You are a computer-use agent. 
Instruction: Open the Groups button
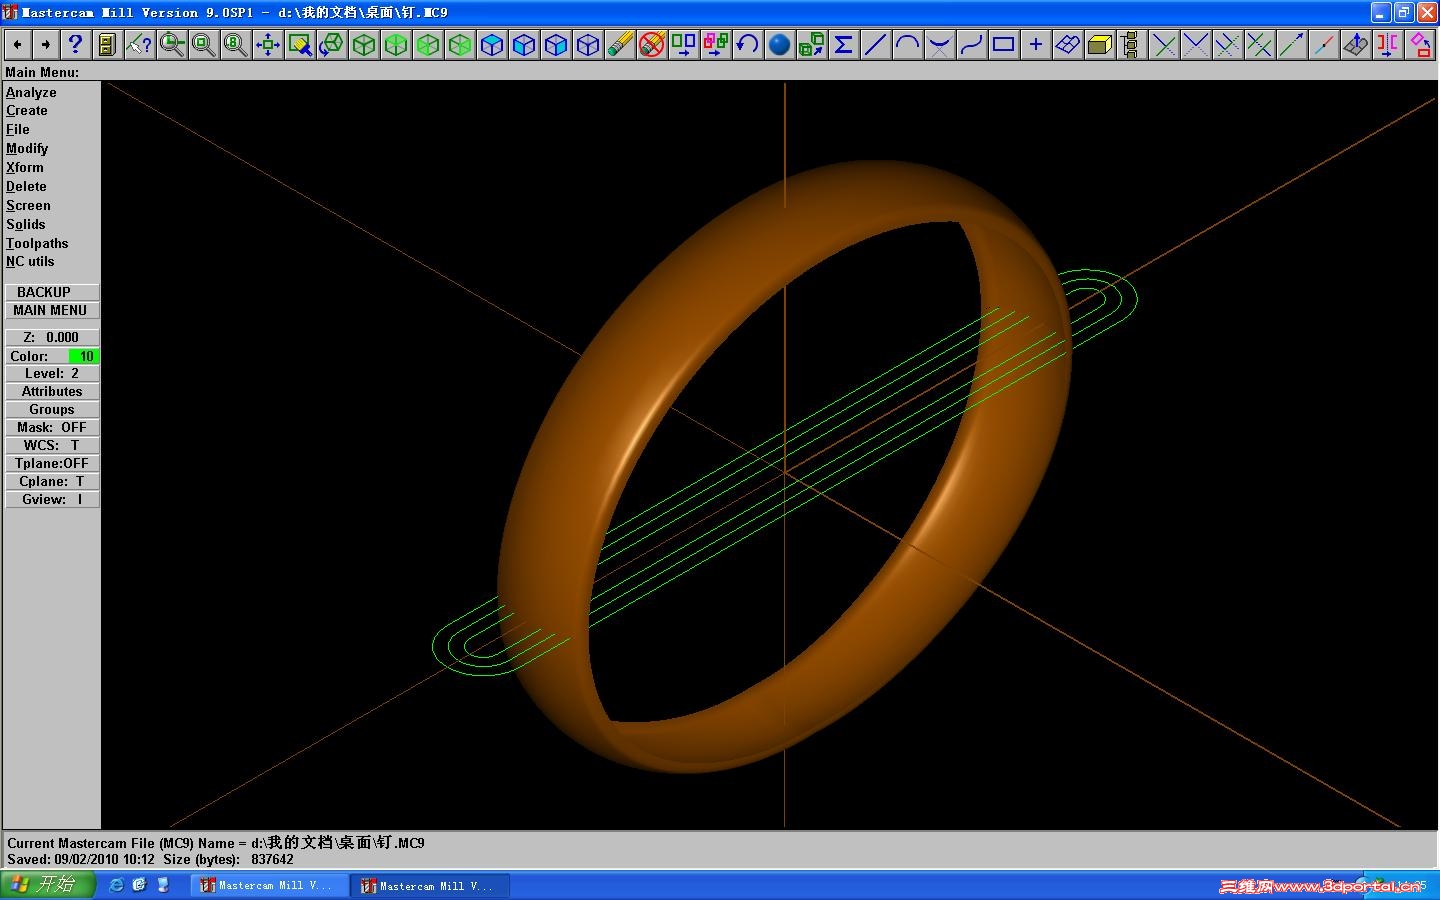tap(52, 410)
